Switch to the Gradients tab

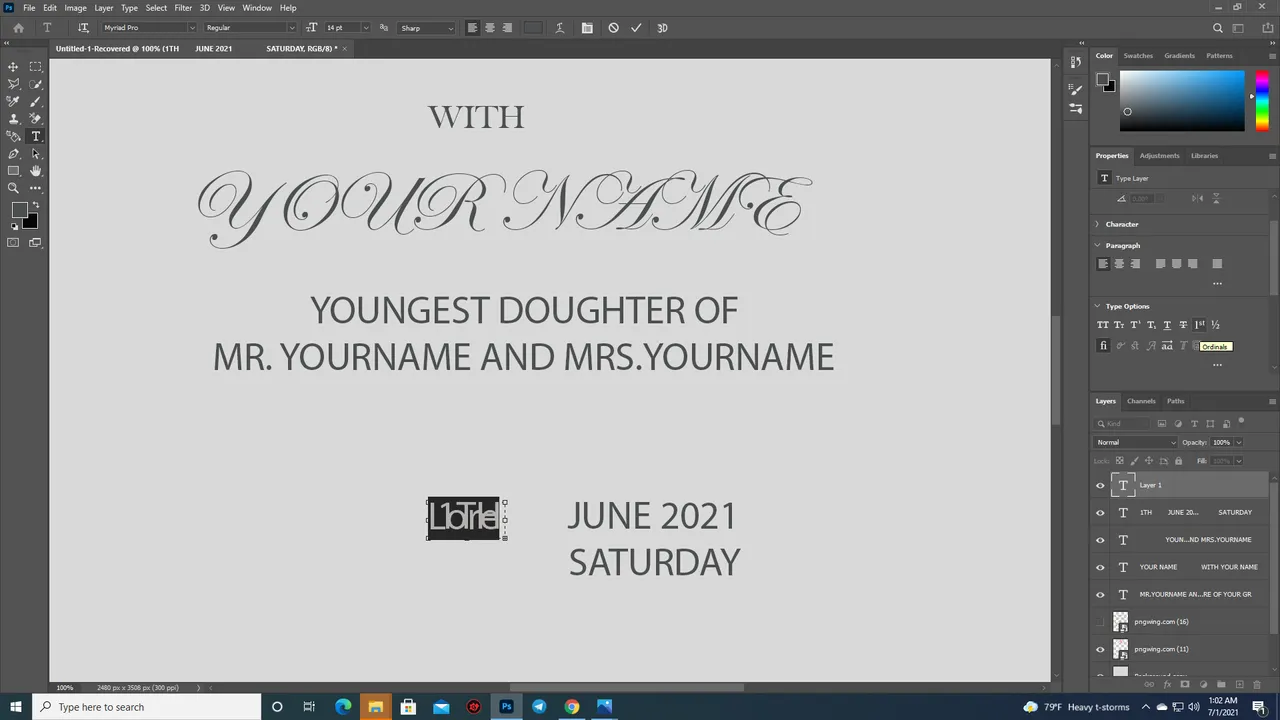[x=1179, y=56]
